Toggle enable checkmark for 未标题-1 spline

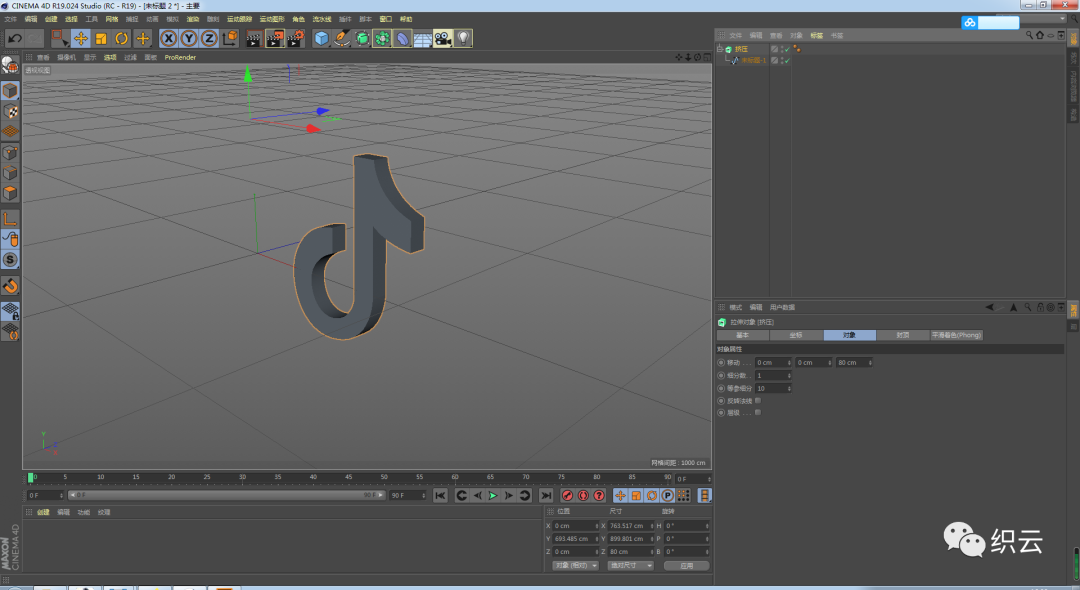[x=787, y=61]
